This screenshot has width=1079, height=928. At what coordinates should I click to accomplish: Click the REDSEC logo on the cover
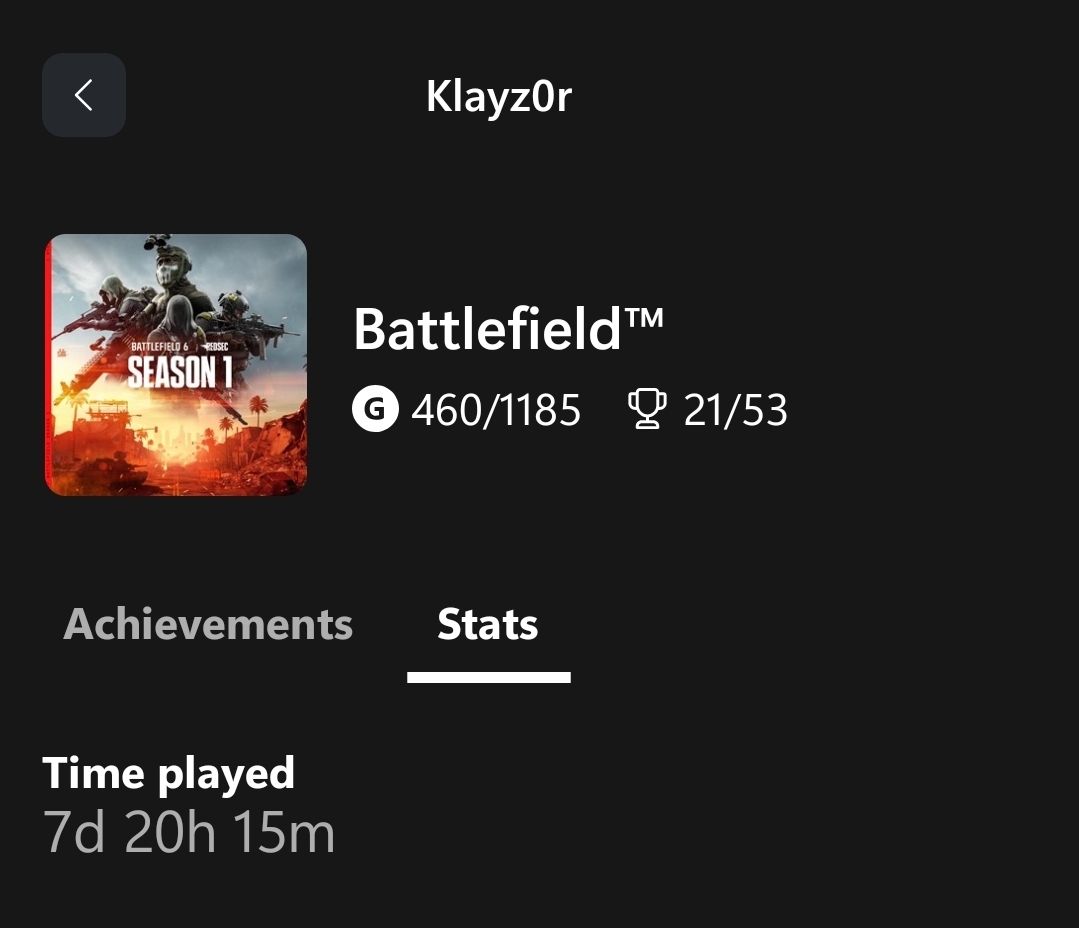click(x=218, y=346)
